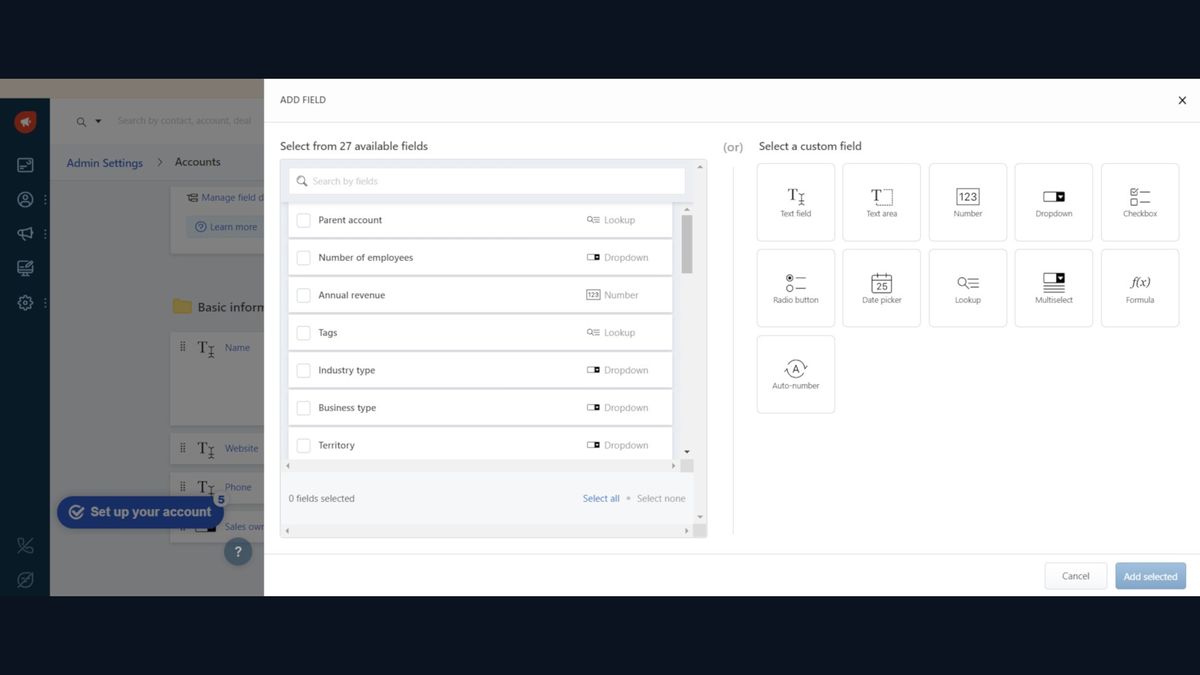Open the kebab menu beside the Settings gear

43,302
